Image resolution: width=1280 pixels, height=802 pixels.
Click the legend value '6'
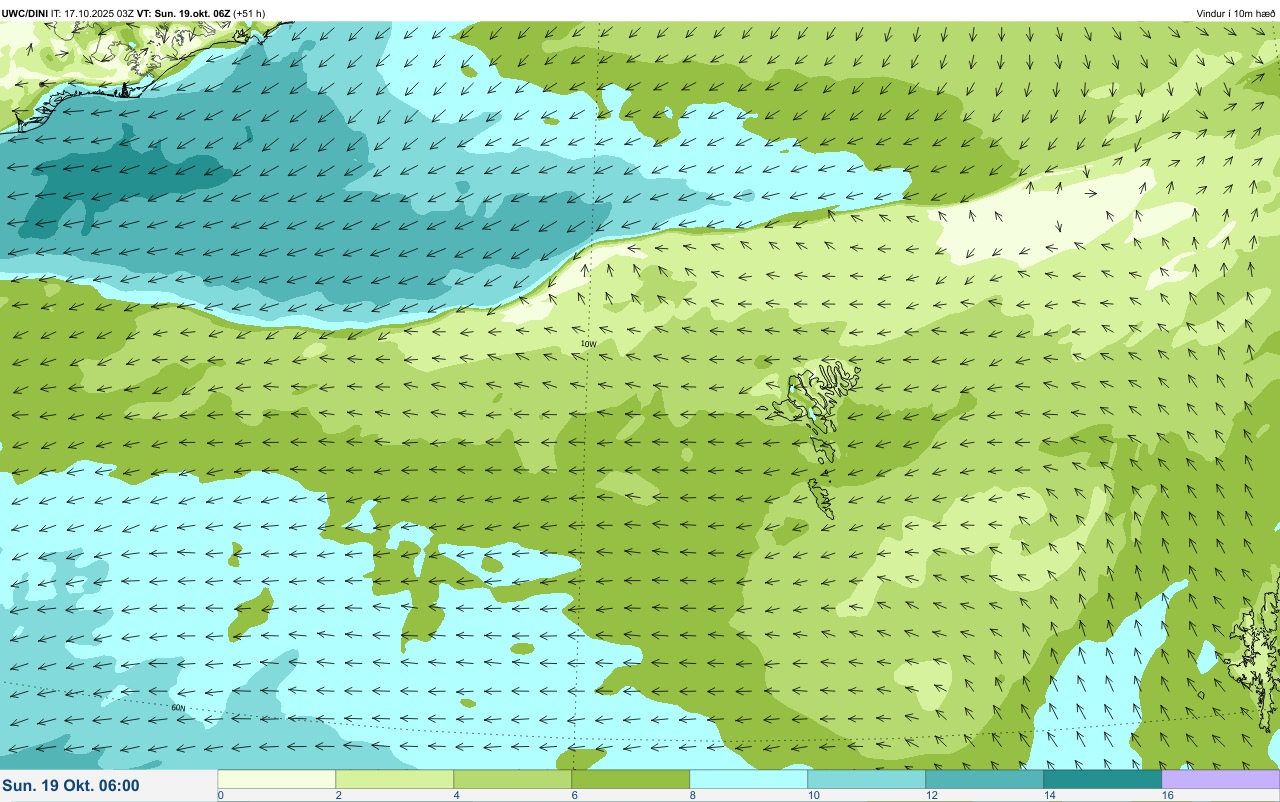pos(574,795)
